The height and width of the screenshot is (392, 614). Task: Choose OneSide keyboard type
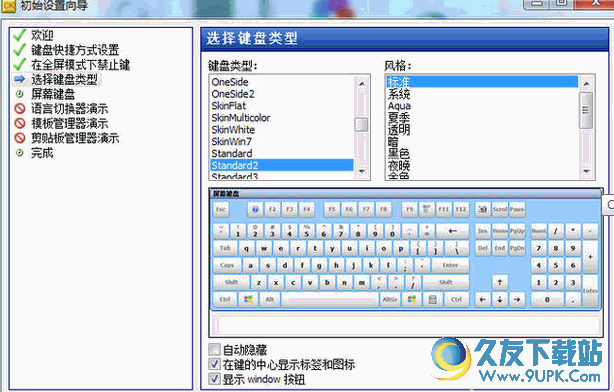click(x=282, y=82)
